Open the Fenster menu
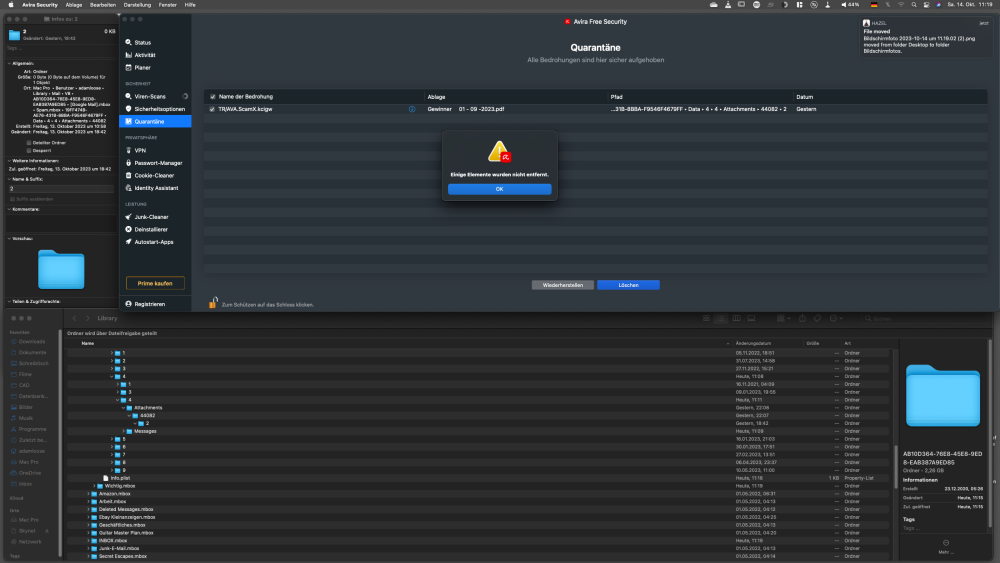This screenshot has width=1000, height=563. click(x=168, y=4)
